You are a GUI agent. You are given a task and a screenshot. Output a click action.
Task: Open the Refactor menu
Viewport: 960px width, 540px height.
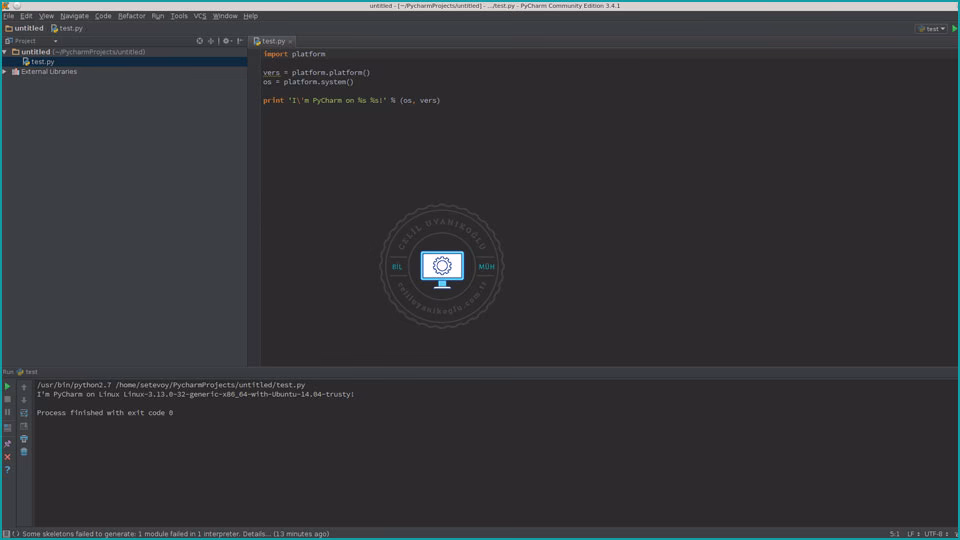[132, 16]
